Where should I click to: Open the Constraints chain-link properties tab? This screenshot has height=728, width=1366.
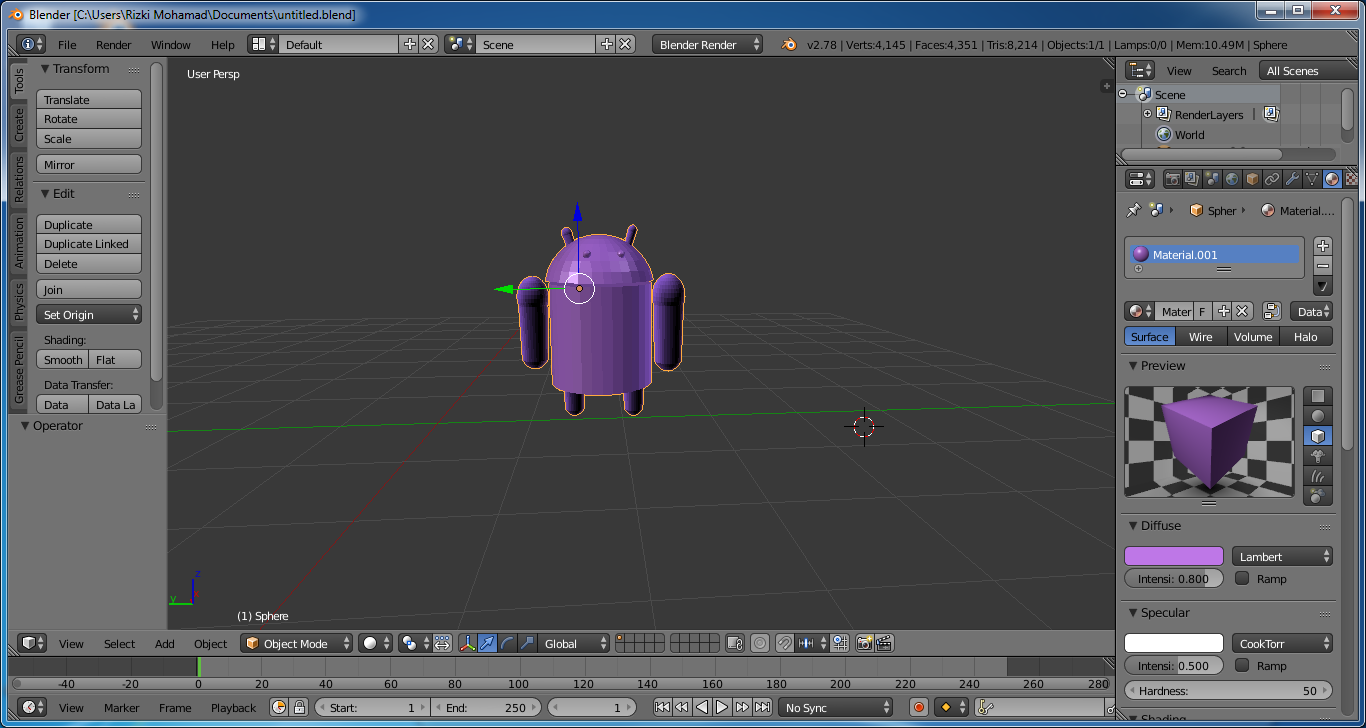click(x=1272, y=179)
